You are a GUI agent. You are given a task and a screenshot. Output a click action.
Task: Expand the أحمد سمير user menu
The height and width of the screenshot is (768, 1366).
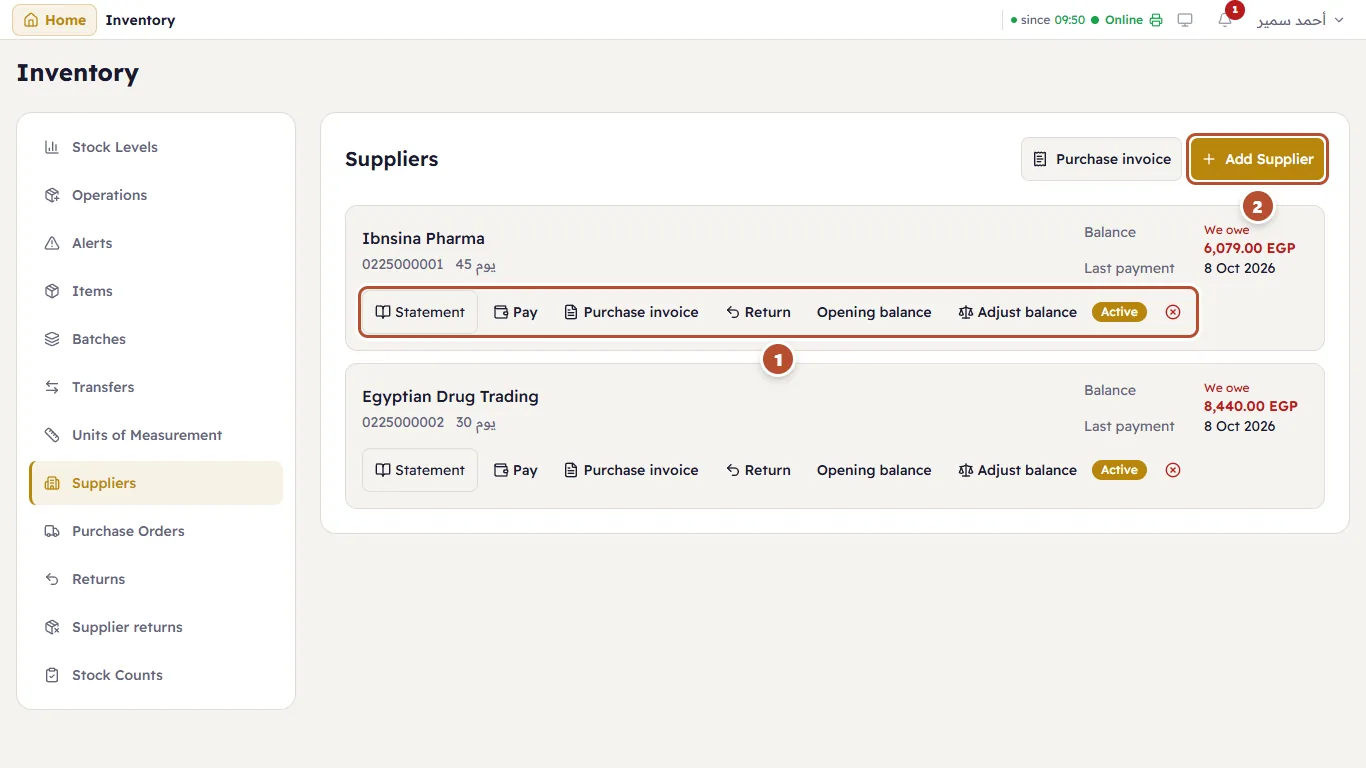1300,20
